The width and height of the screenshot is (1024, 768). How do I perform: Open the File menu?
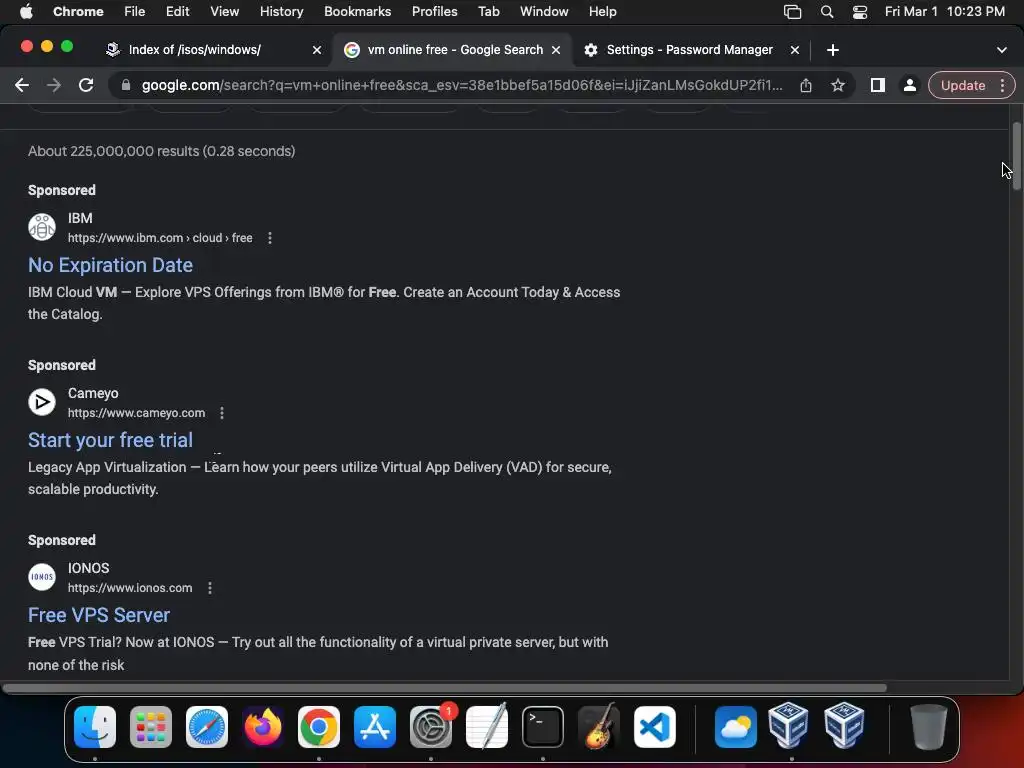[135, 12]
